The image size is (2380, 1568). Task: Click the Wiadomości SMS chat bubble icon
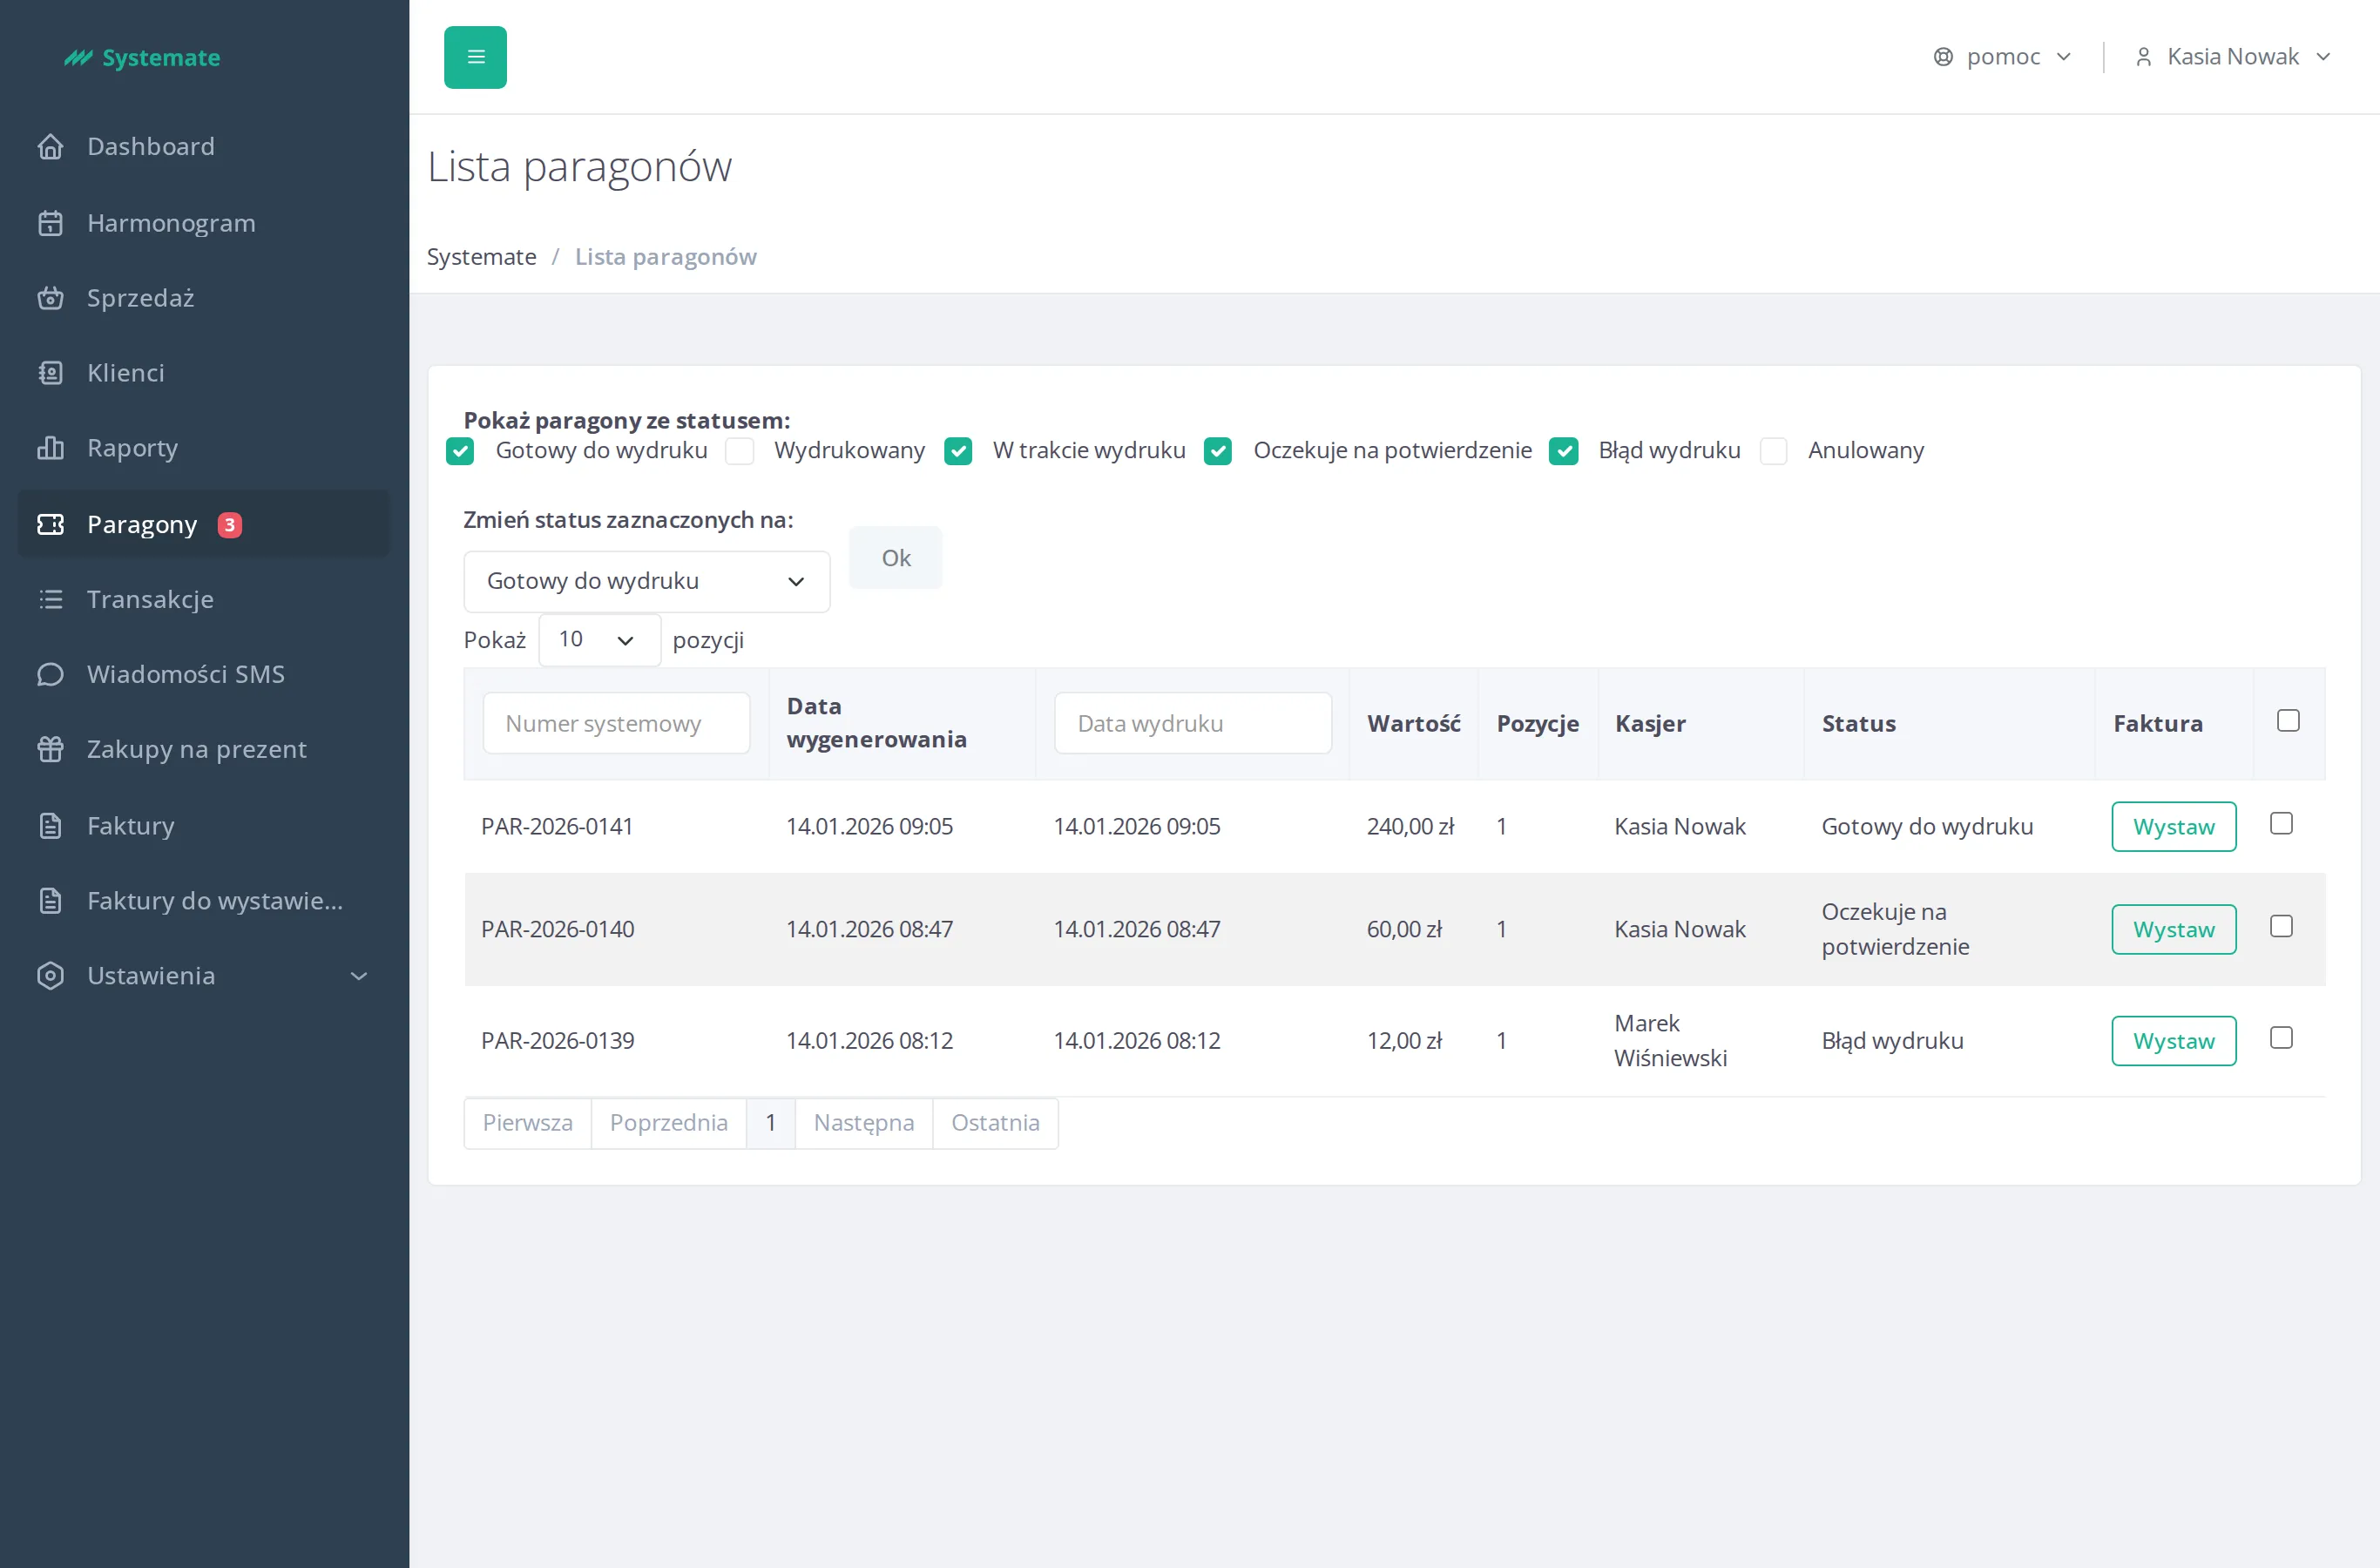pyautogui.click(x=50, y=674)
